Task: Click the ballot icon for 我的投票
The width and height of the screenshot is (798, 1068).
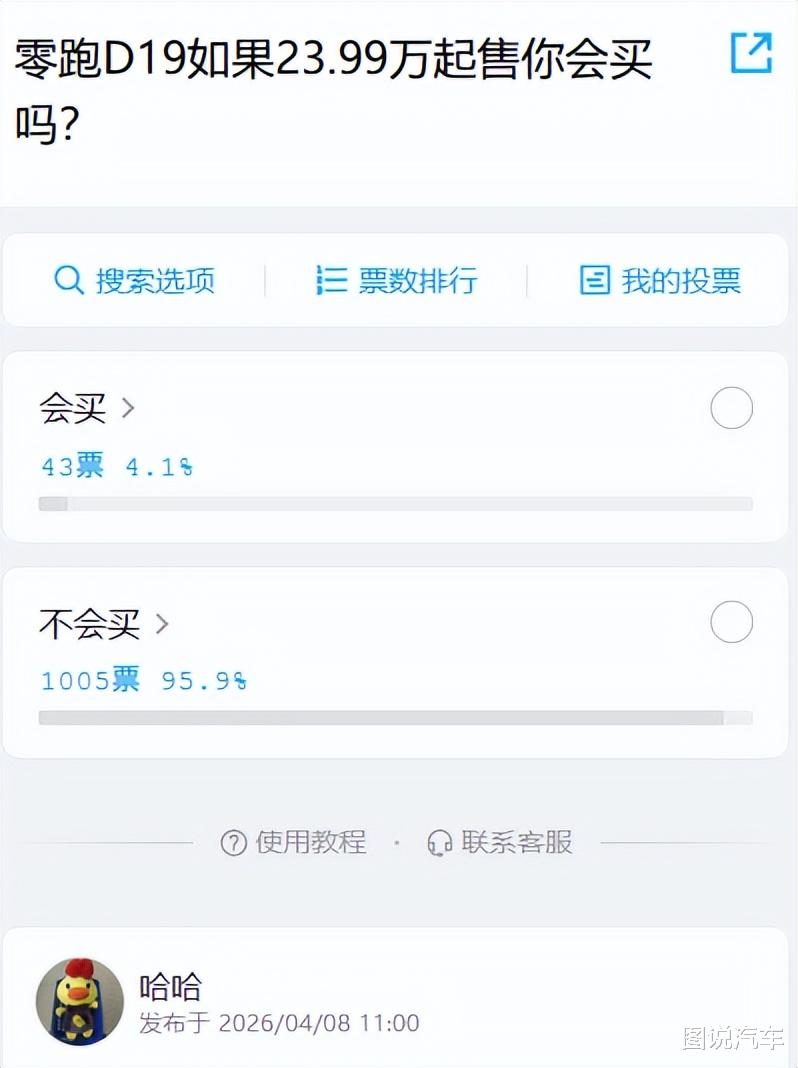Action: pos(595,281)
